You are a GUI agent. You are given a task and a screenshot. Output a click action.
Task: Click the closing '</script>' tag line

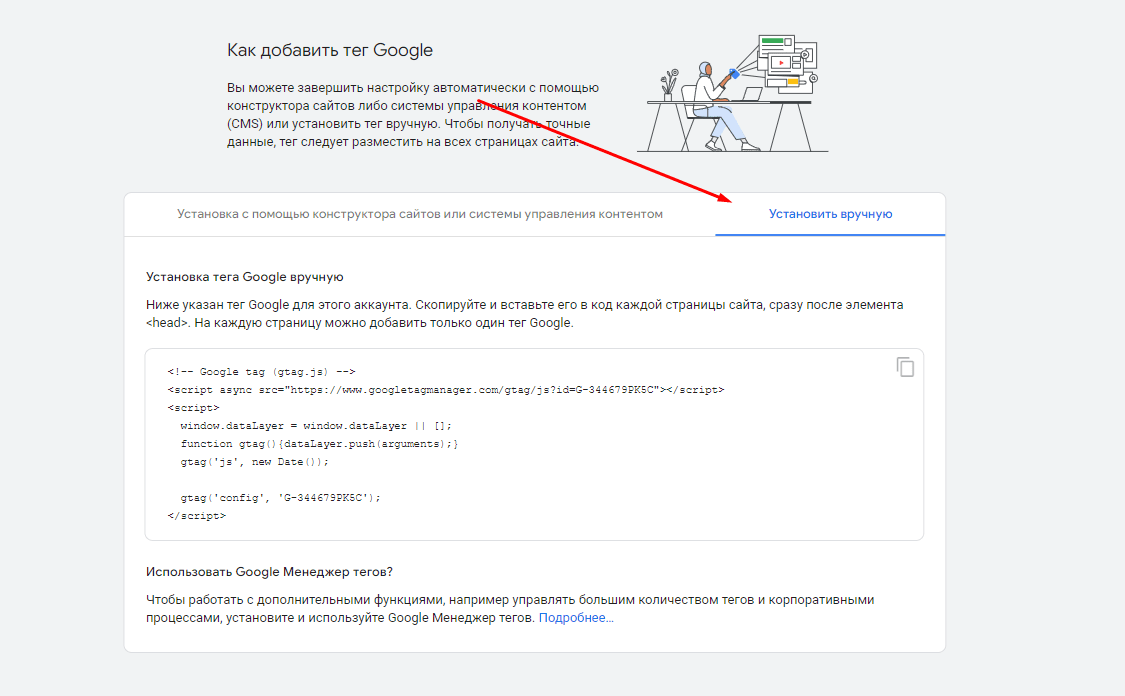click(196, 515)
